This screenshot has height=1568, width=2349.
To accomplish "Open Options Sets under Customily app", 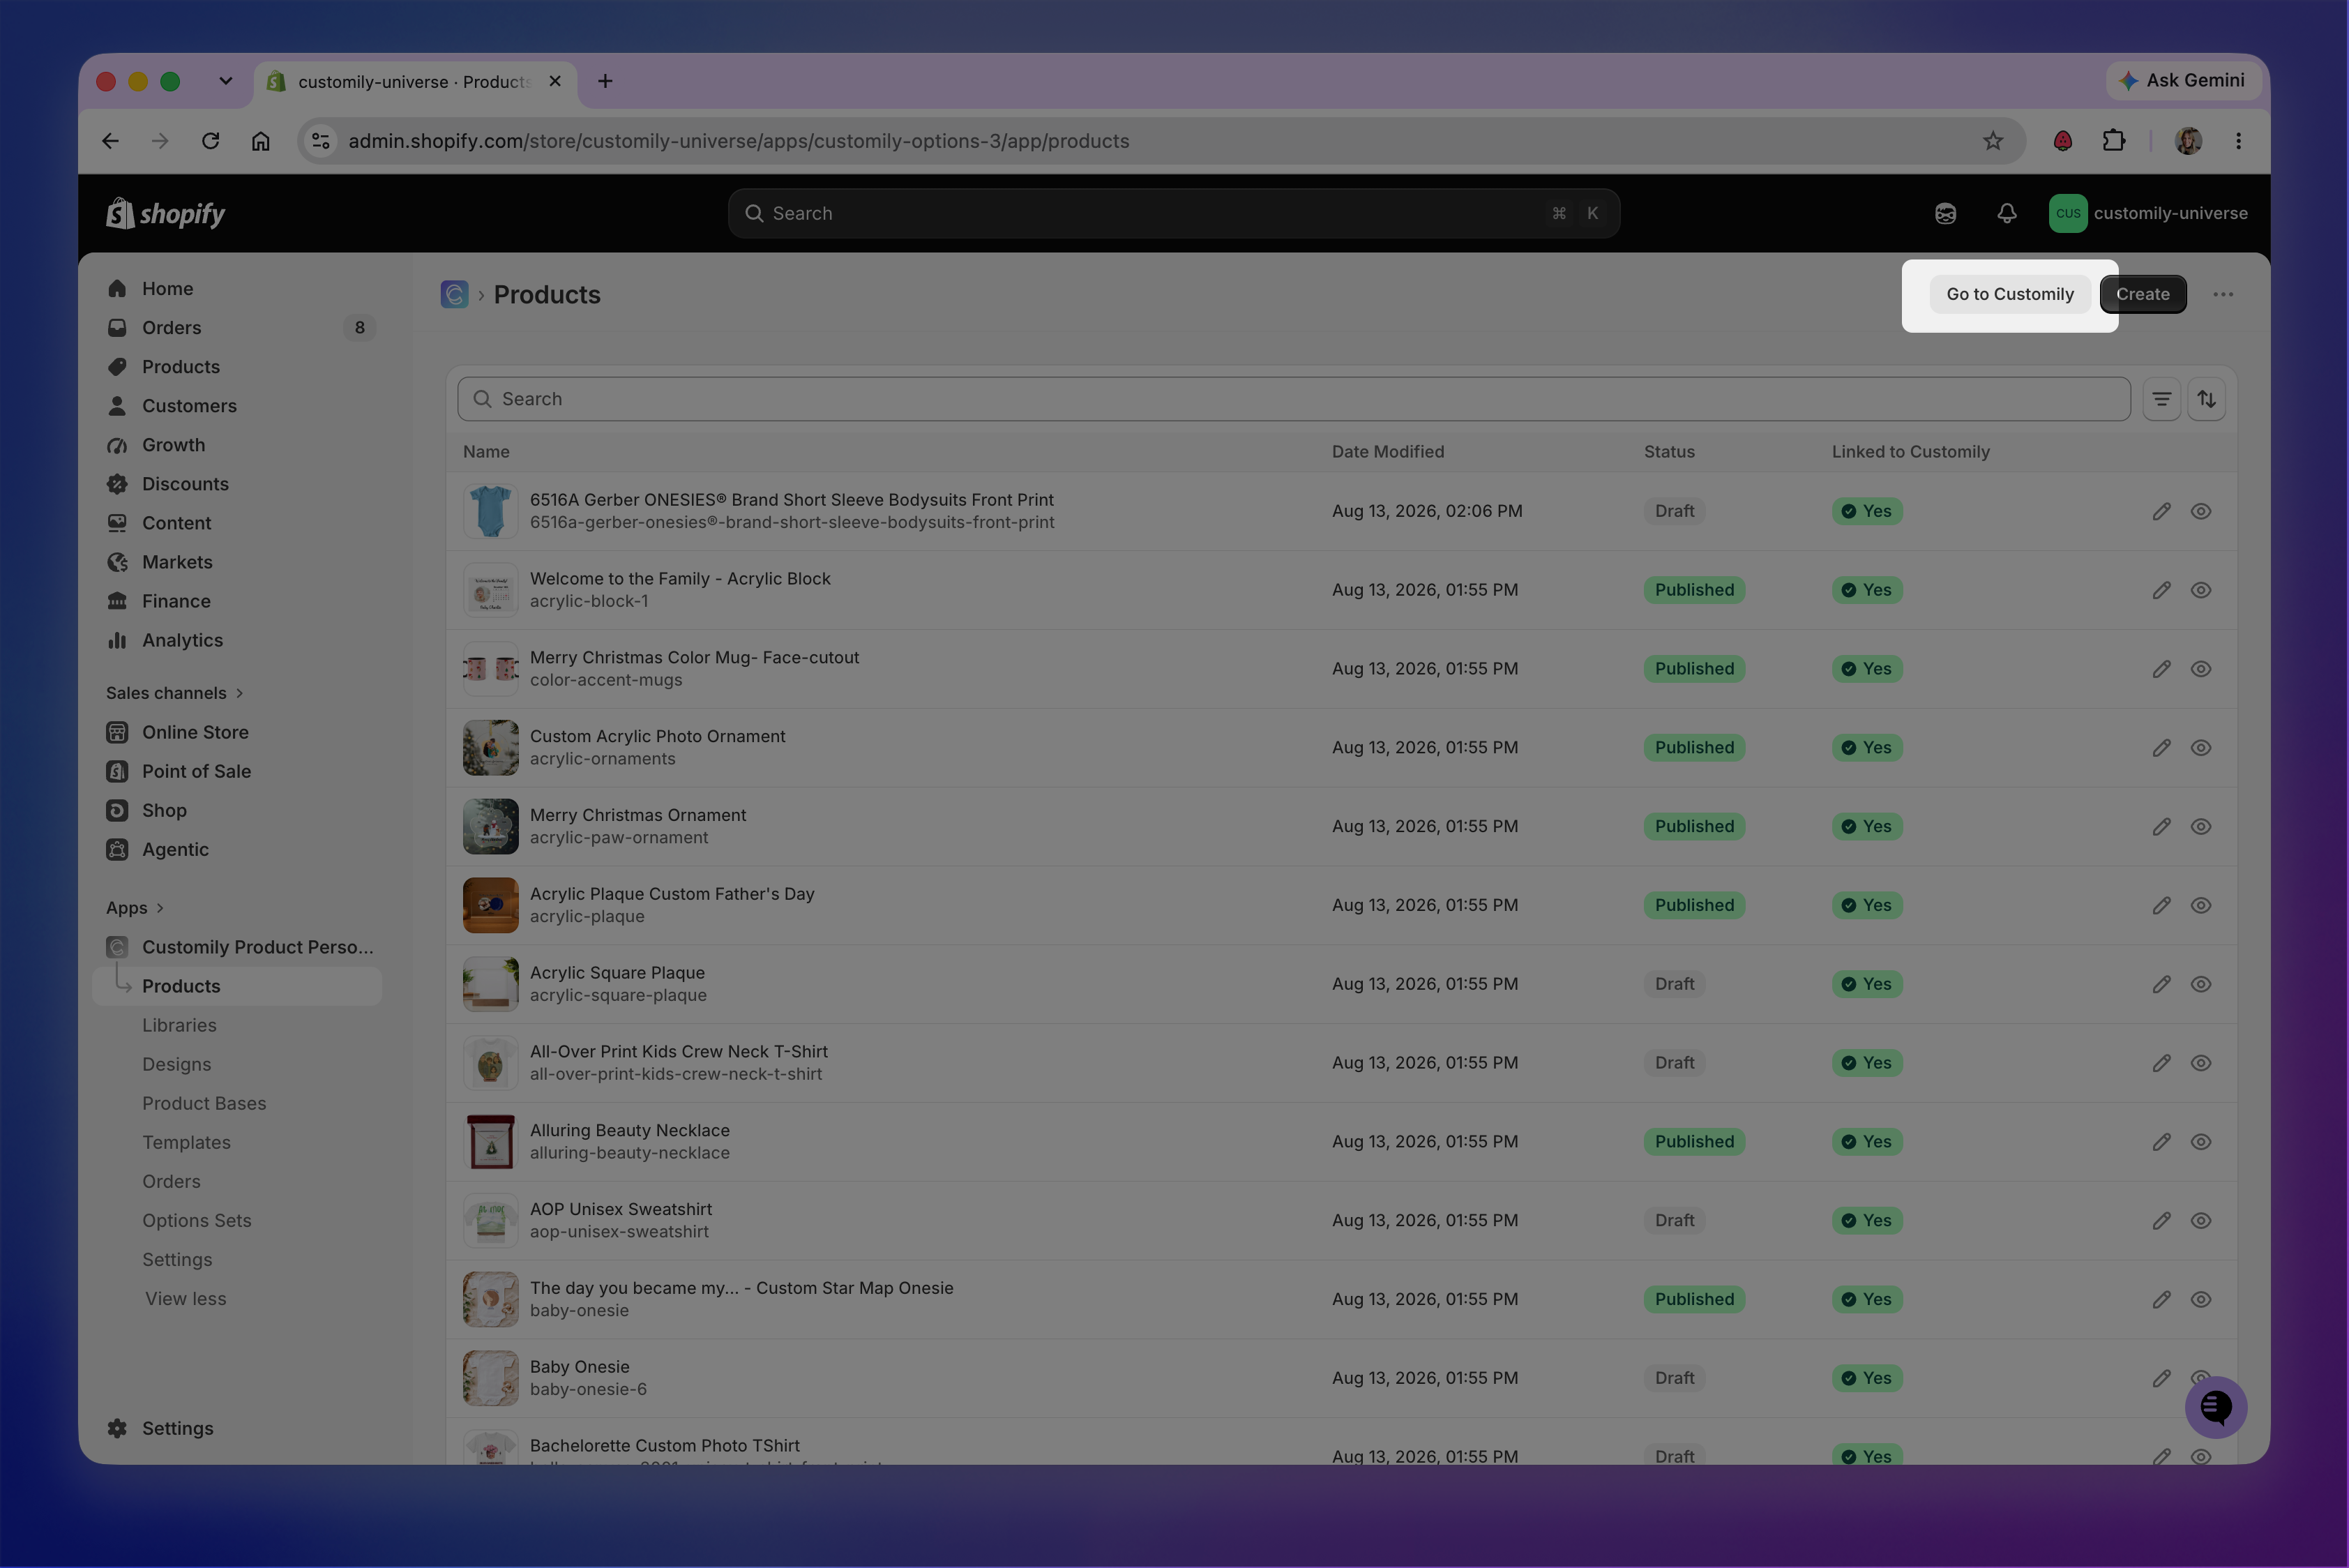I will click(196, 1221).
